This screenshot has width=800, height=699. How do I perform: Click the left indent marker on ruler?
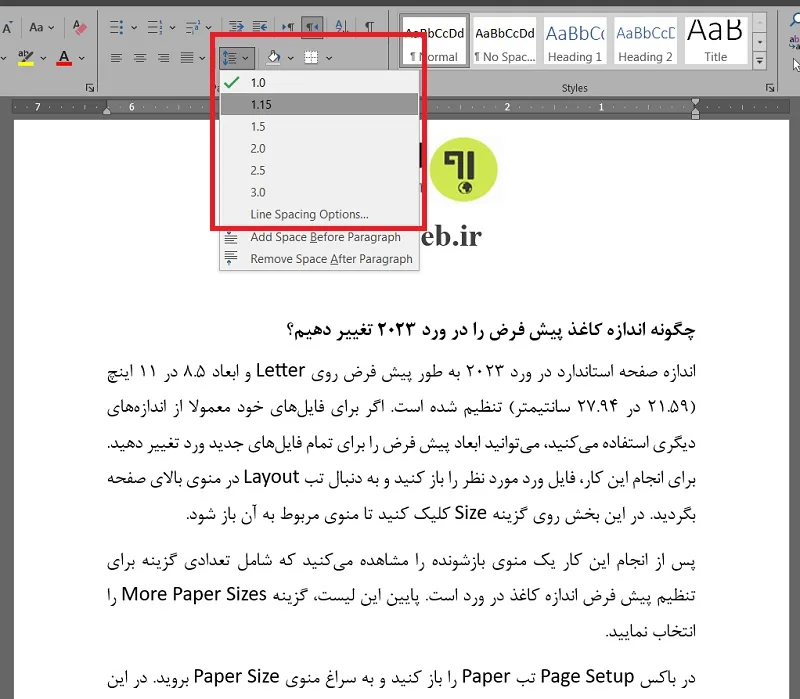point(107,109)
